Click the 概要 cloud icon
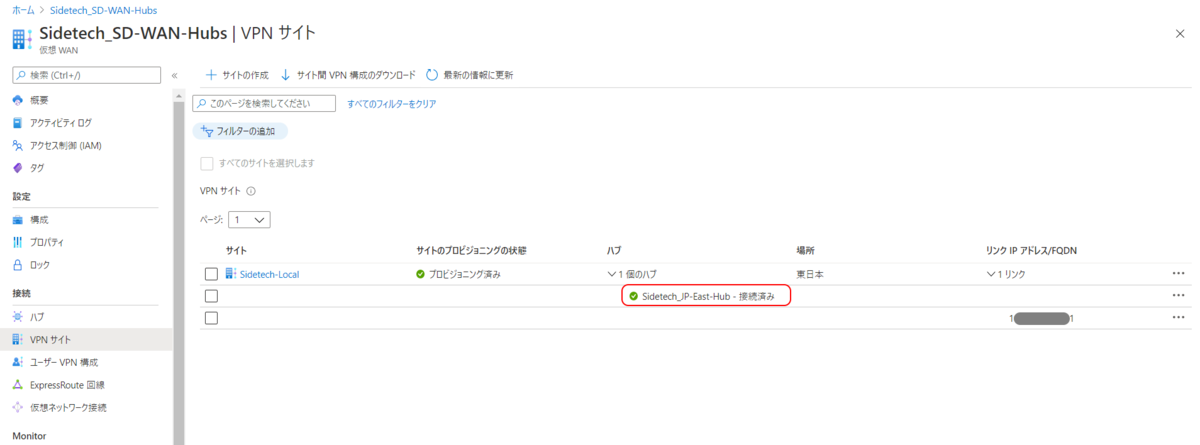Screen dimensions: 1200x445 click(x=18, y=100)
